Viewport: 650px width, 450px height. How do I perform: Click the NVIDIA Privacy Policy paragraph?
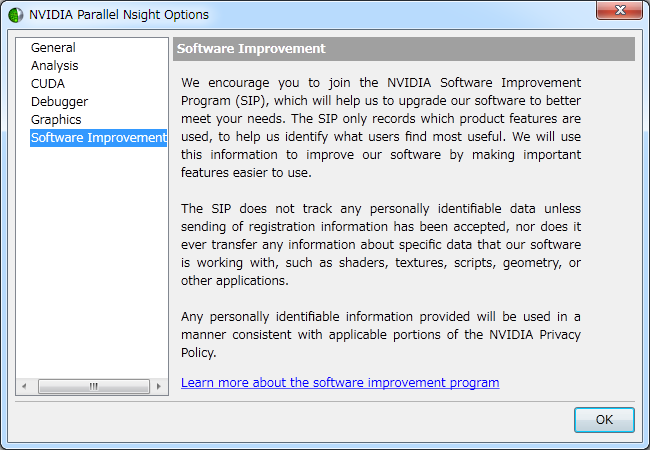click(x=380, y=335)
